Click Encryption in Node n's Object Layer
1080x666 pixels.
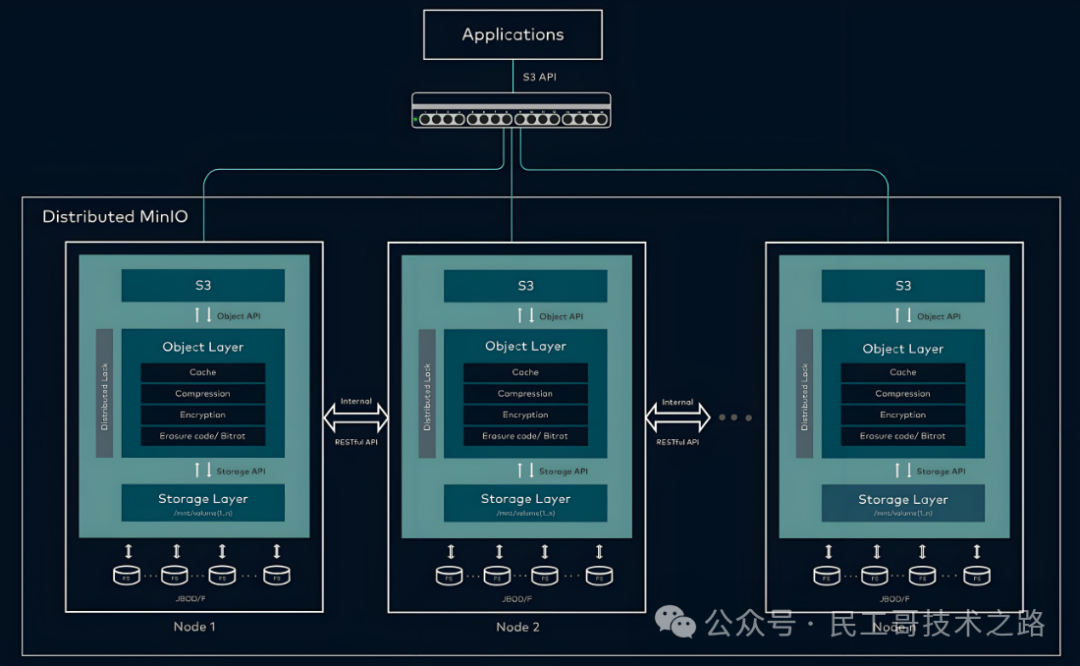(x=903, y=415)
